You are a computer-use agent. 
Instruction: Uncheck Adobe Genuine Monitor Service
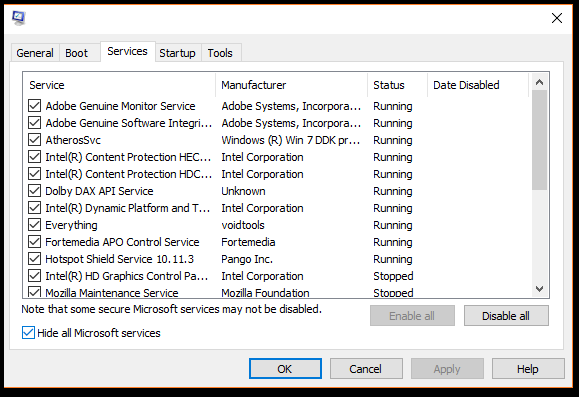pos(35,106)
